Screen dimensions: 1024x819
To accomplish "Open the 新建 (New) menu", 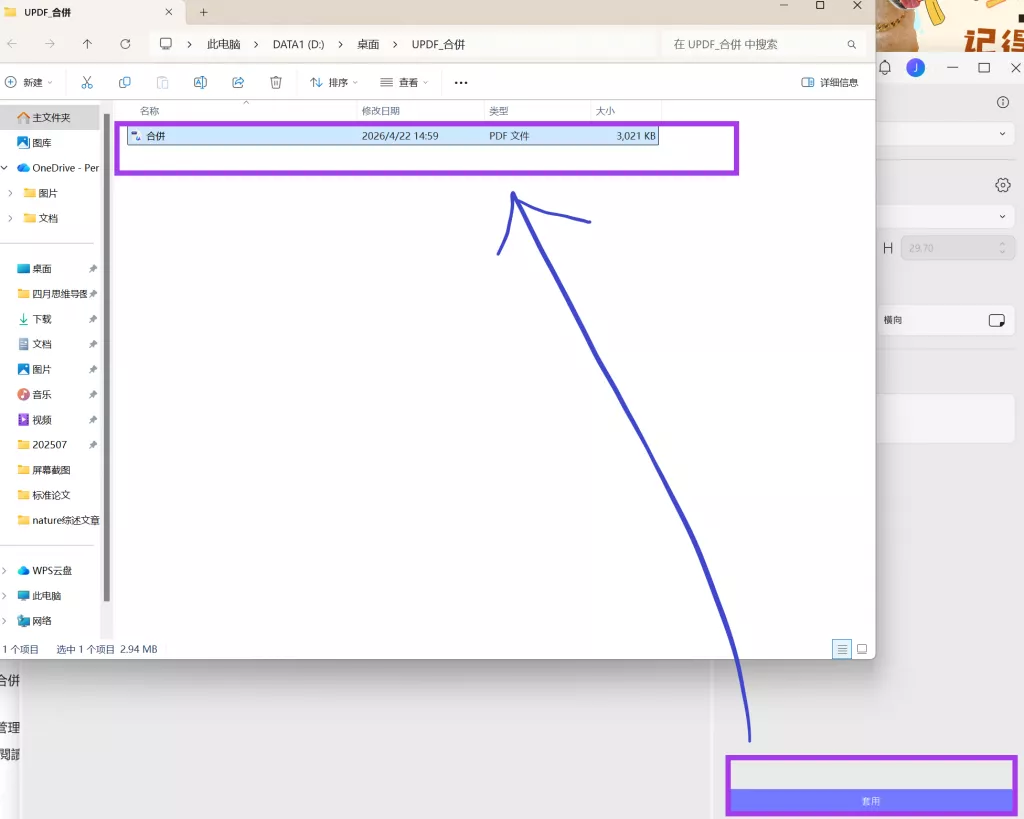I will click(x=29, y=82).
